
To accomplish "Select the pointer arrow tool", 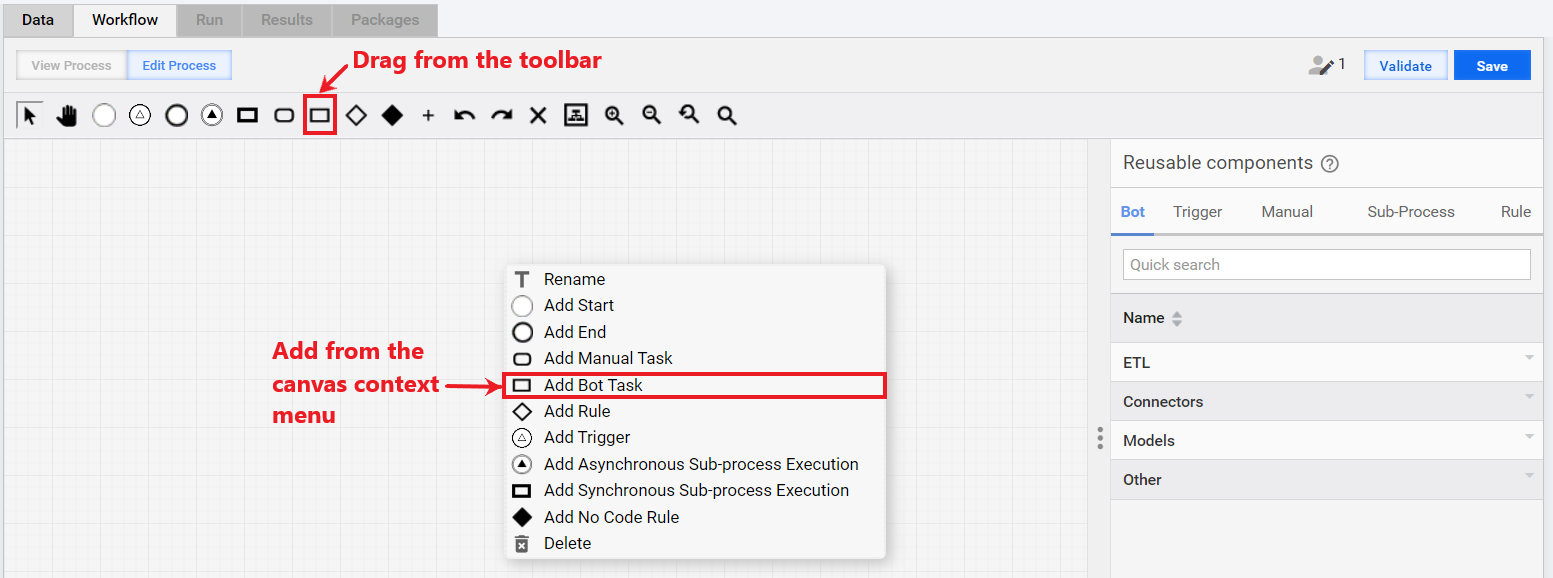I will pyautogui.click(x=29, y=116).
